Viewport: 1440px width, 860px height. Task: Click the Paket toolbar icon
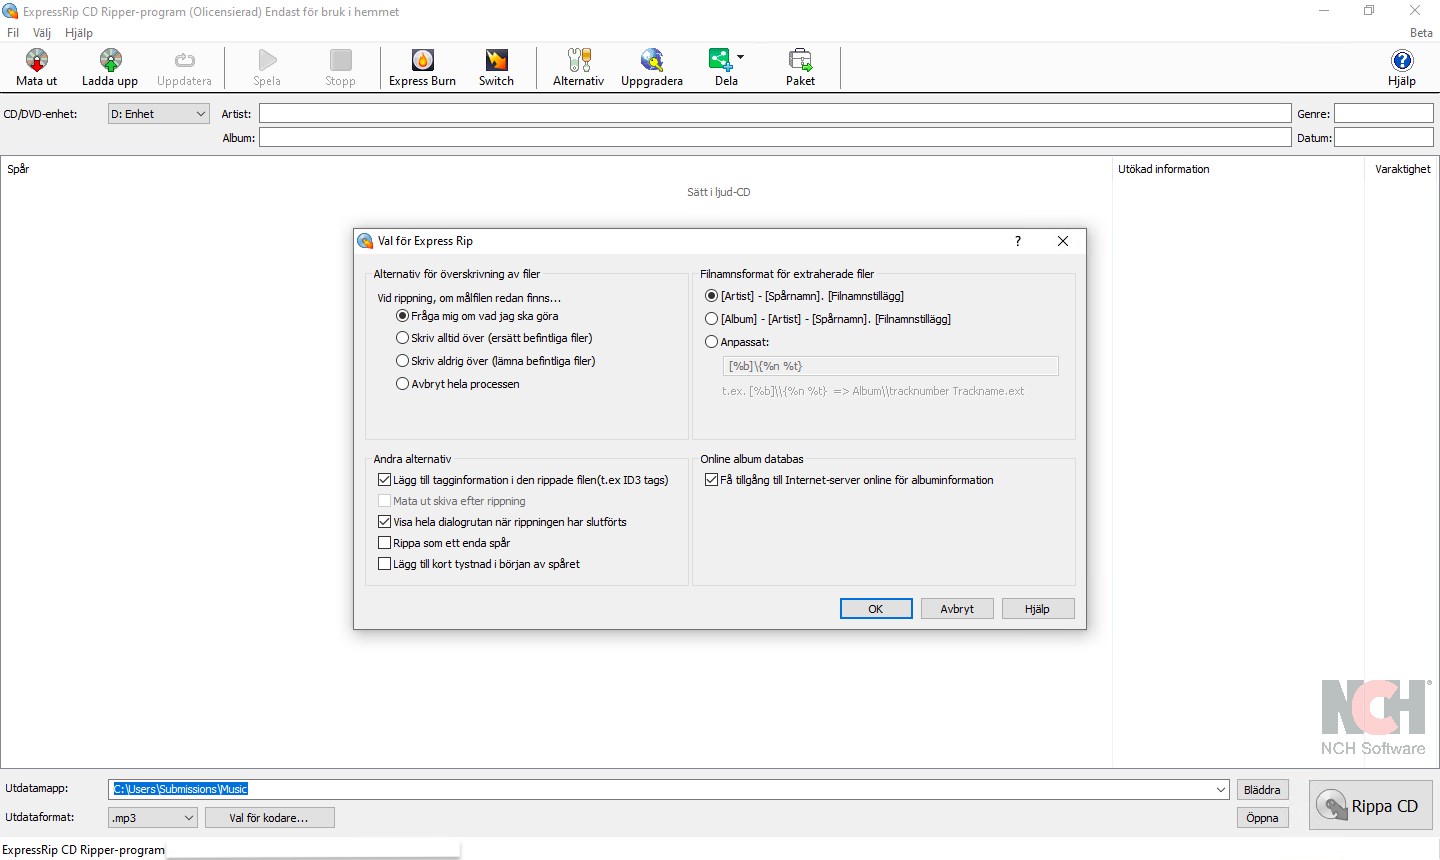point(800,61)
